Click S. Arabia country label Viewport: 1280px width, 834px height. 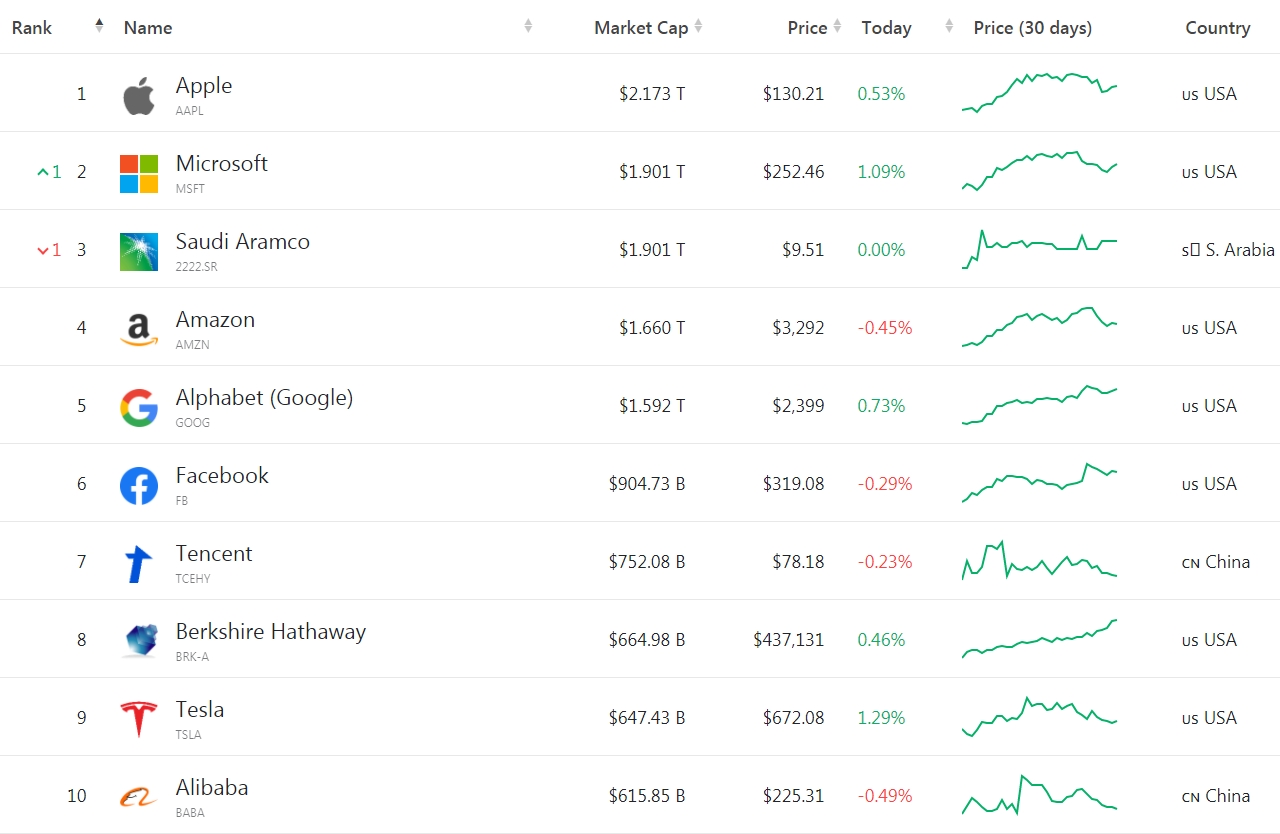(1229, 250)
